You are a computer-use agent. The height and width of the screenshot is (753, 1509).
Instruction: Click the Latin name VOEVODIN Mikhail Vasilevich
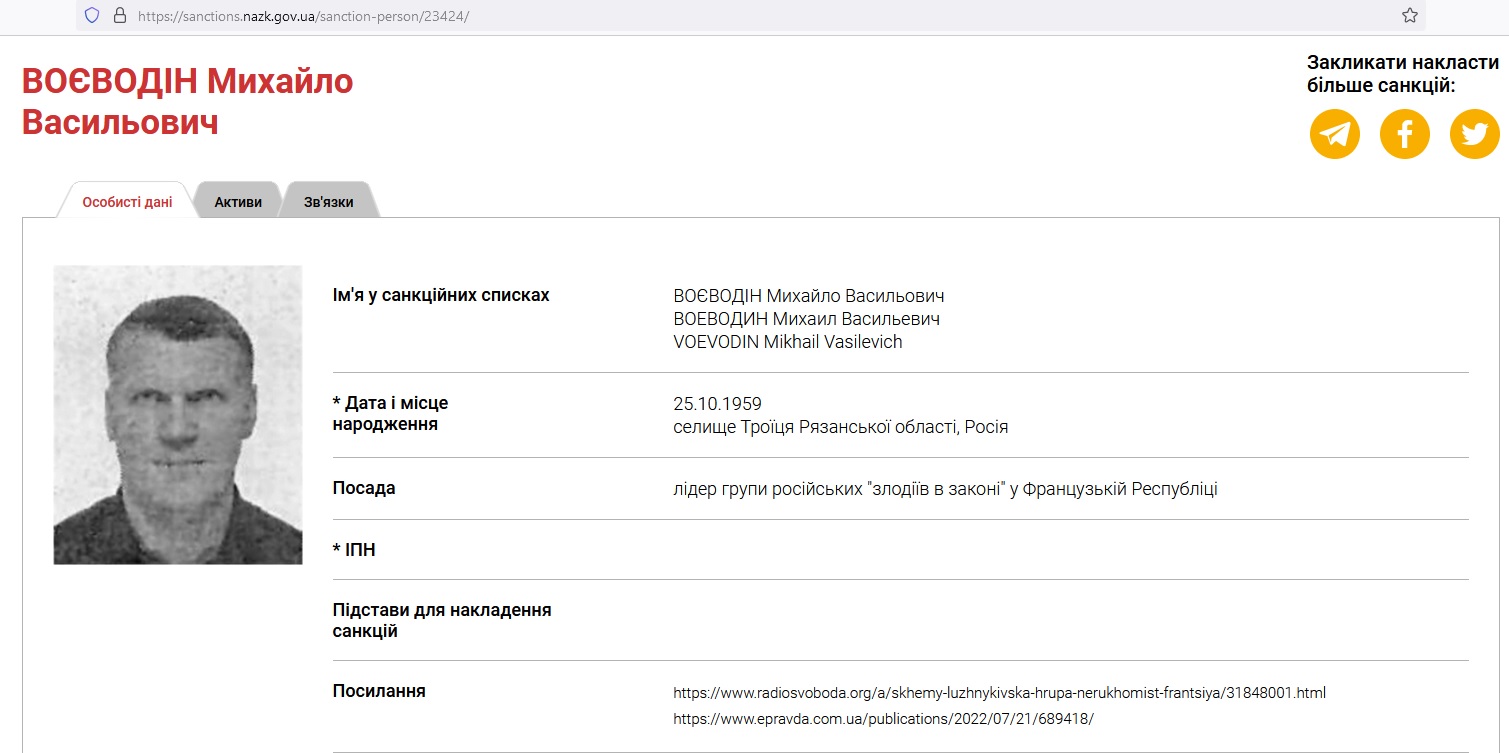pos(787,342)
